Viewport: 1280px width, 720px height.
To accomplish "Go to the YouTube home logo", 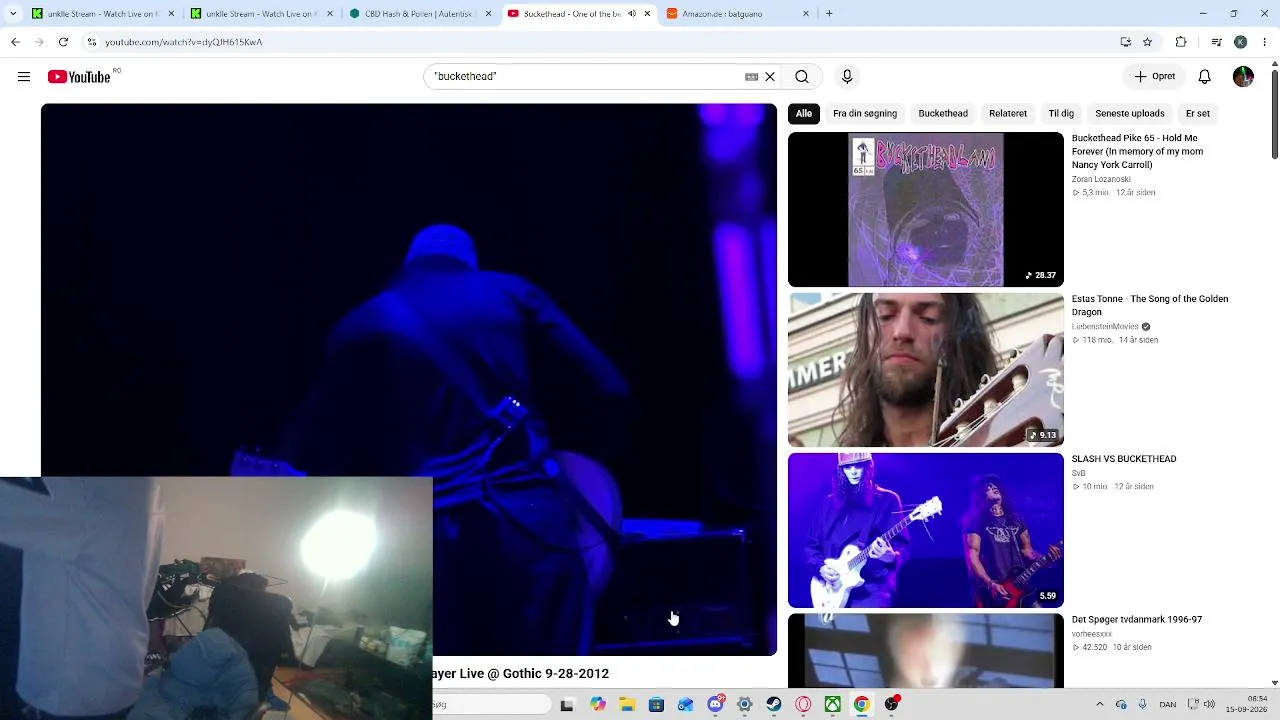I will click(x=79, y=77).
